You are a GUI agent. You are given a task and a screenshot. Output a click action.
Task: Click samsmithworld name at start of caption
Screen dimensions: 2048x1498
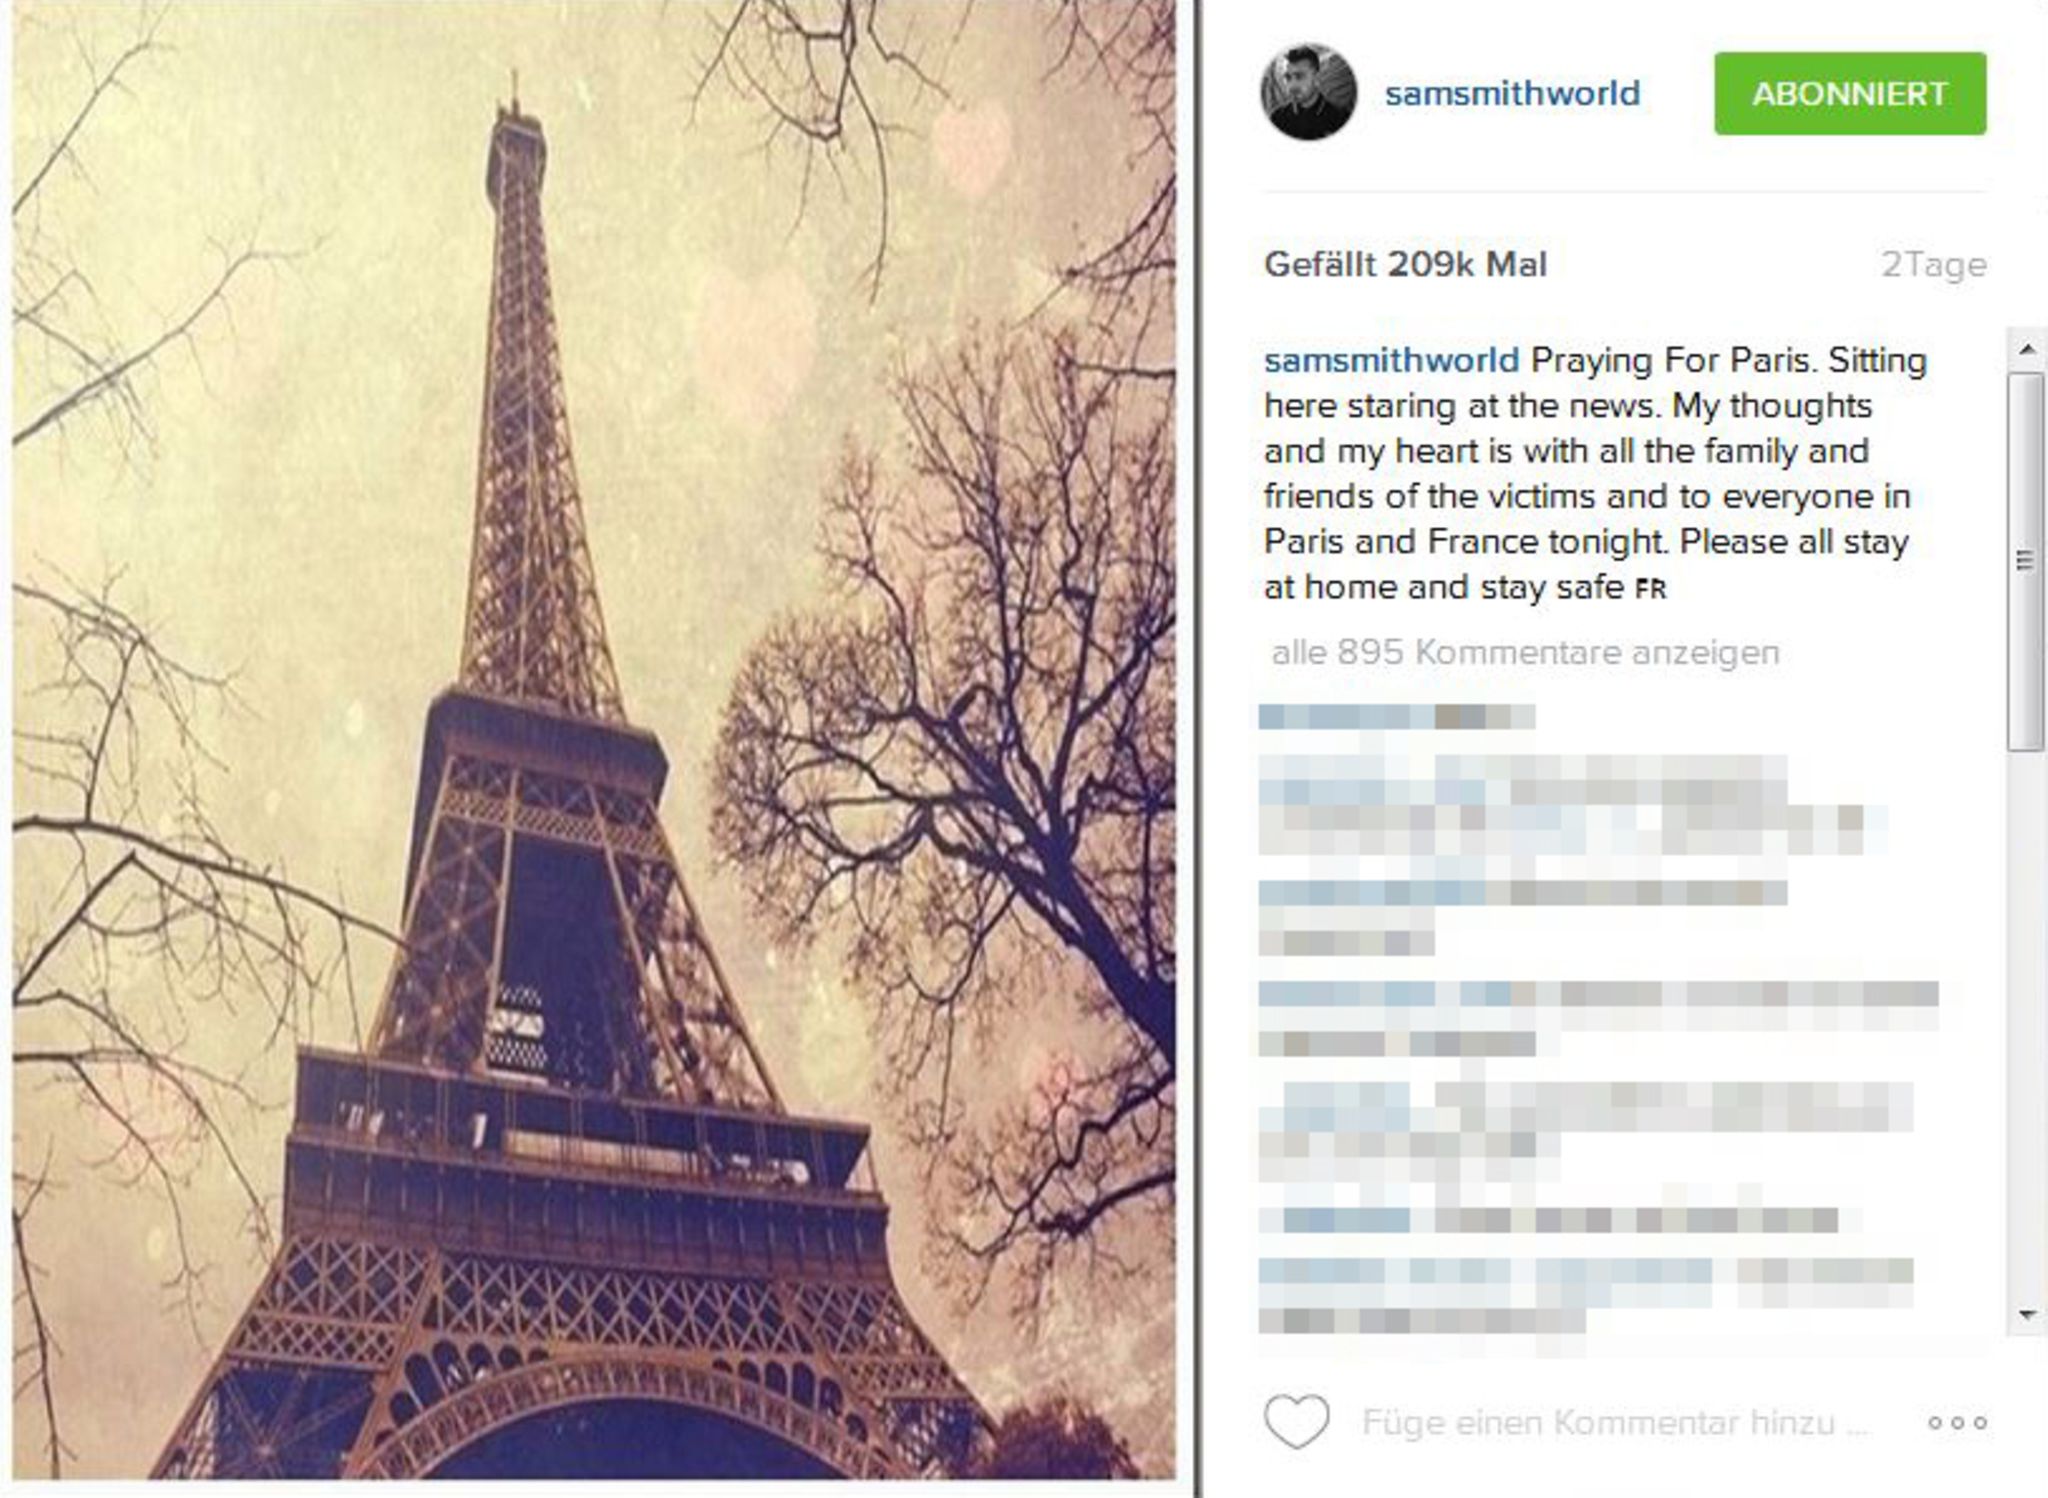1391,360
